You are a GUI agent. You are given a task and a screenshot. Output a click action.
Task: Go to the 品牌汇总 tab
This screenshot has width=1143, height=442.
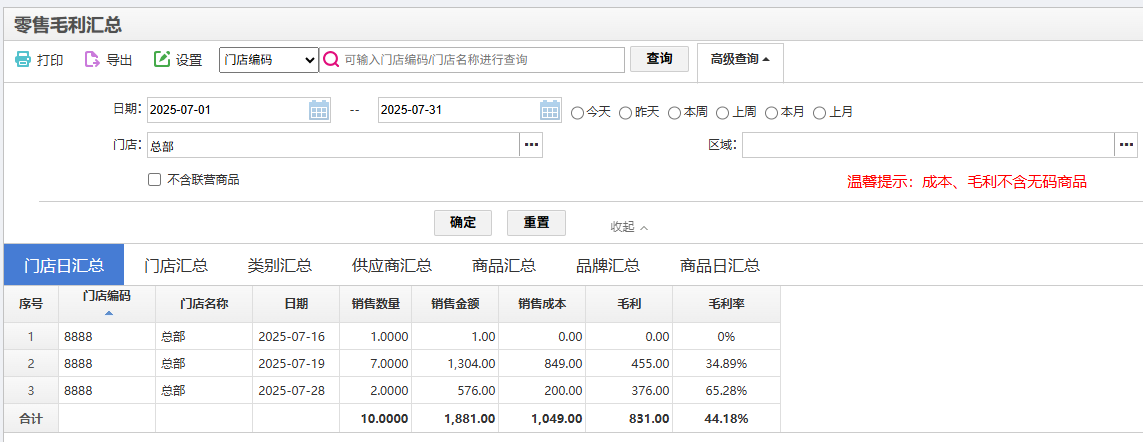tap(608, 265)
